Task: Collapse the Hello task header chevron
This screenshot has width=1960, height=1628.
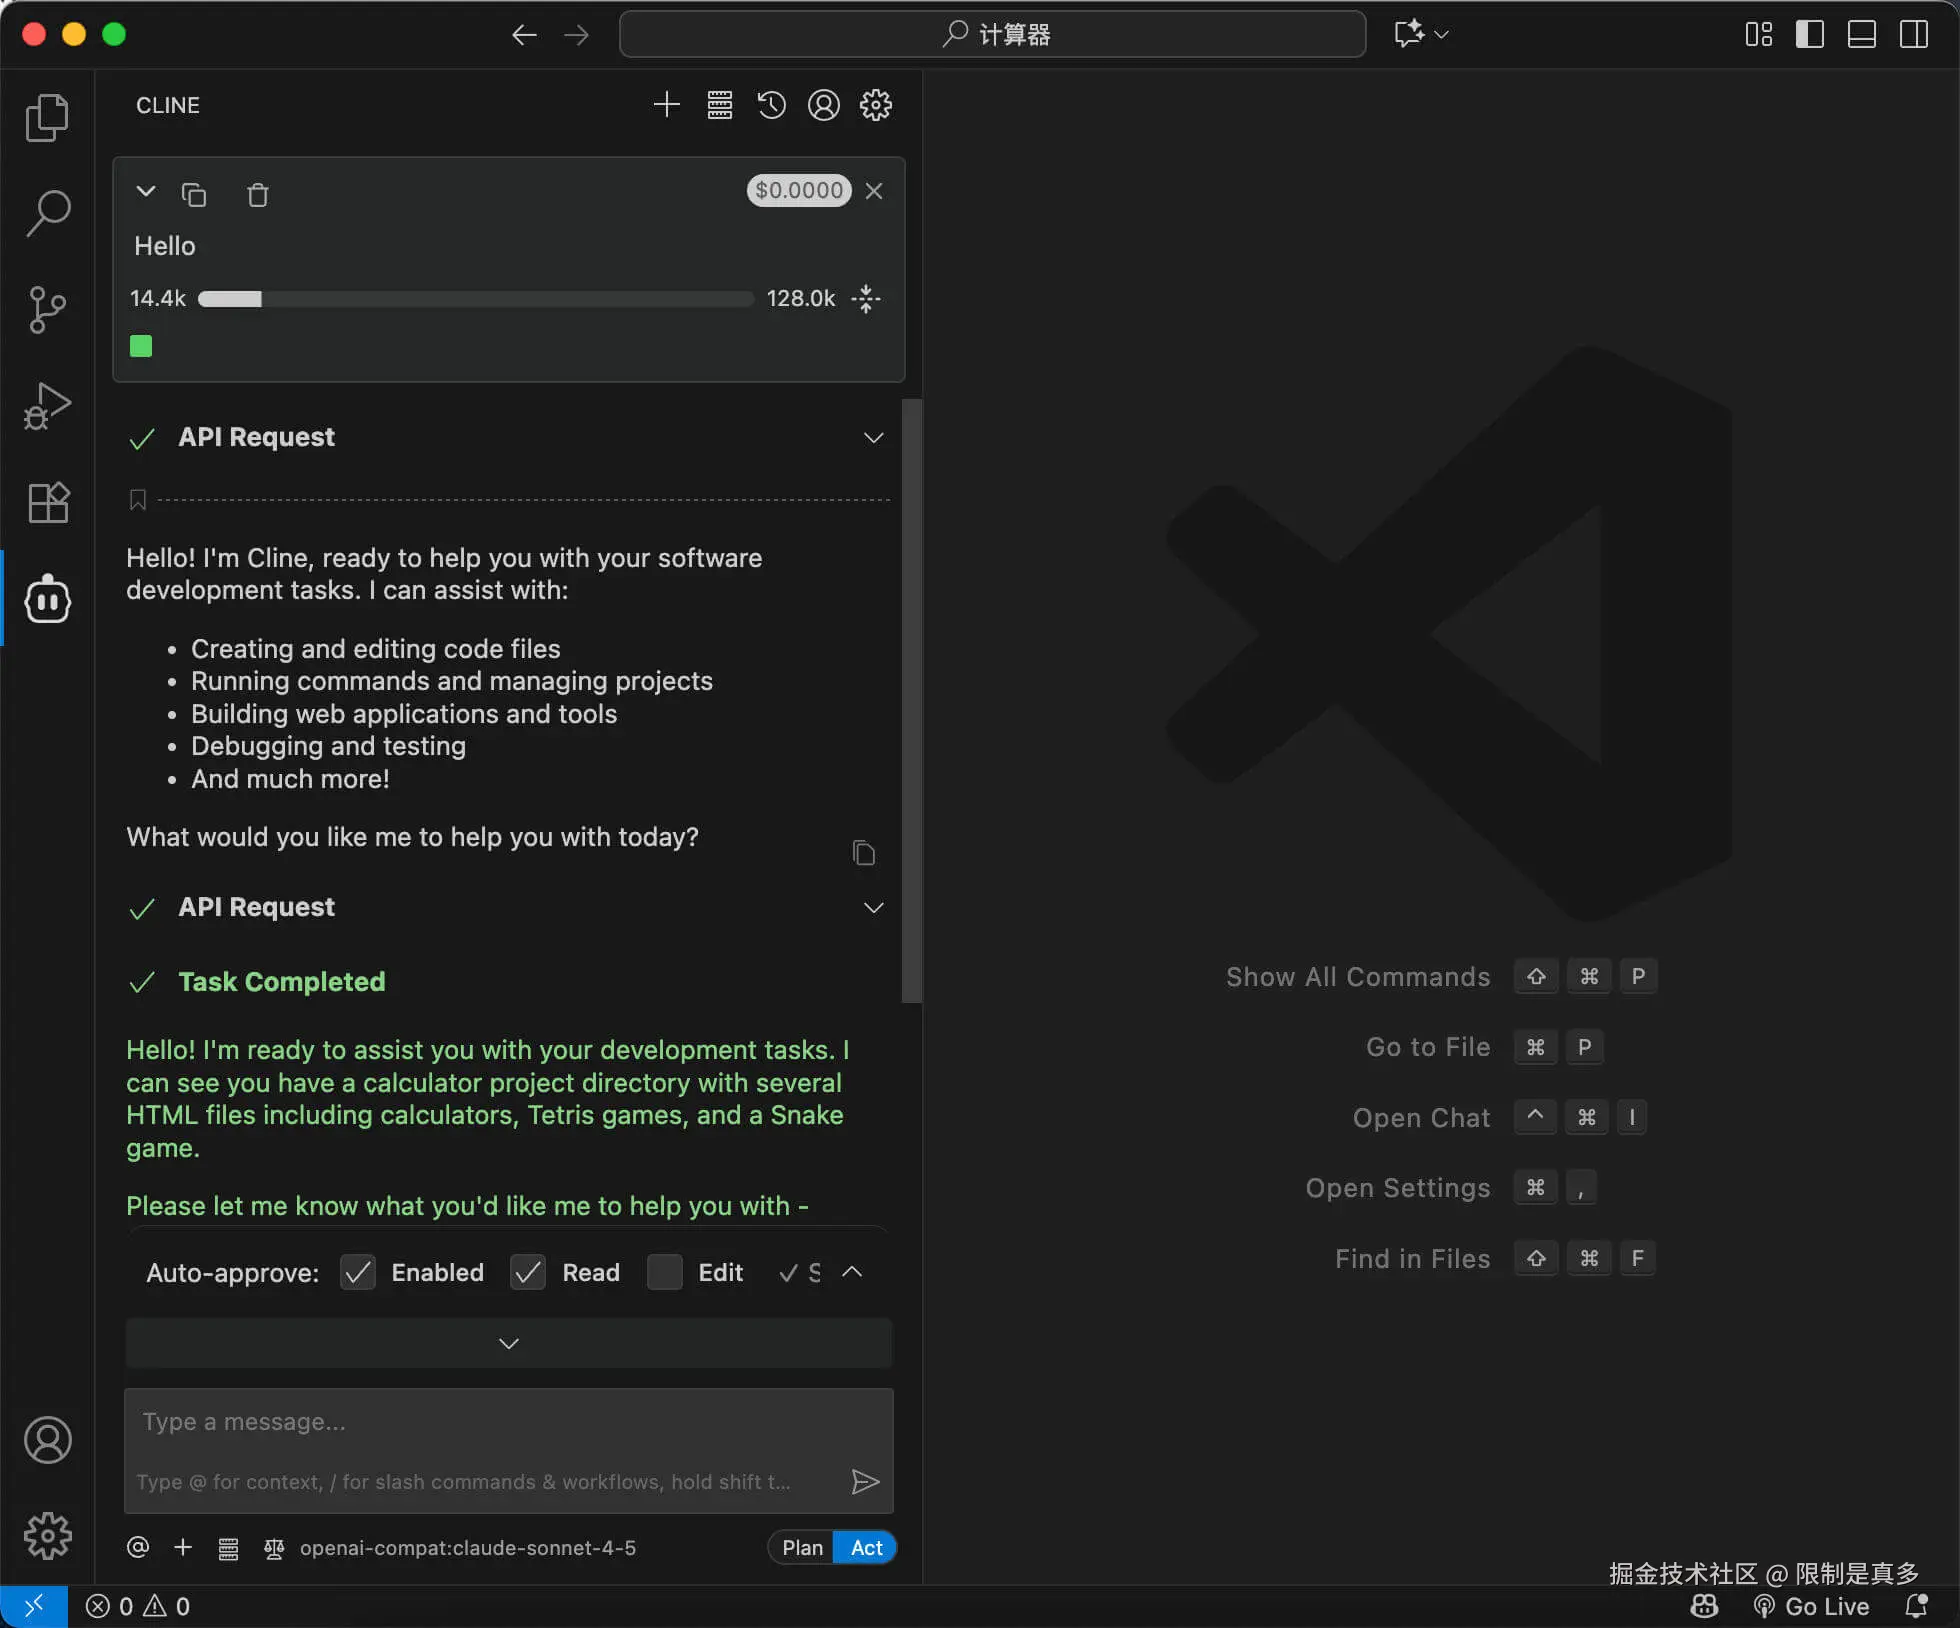Action: [146, 191]
